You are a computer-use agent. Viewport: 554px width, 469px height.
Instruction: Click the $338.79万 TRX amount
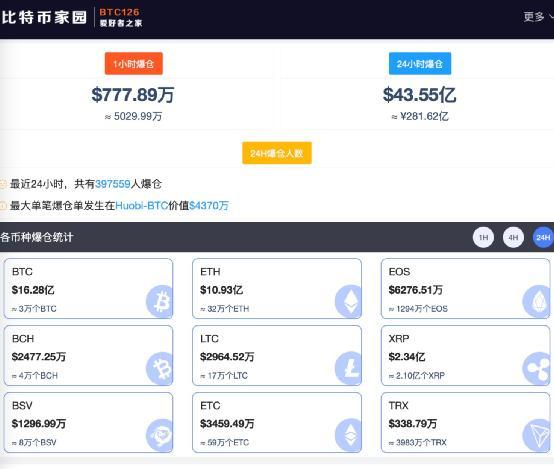point(413,424)
